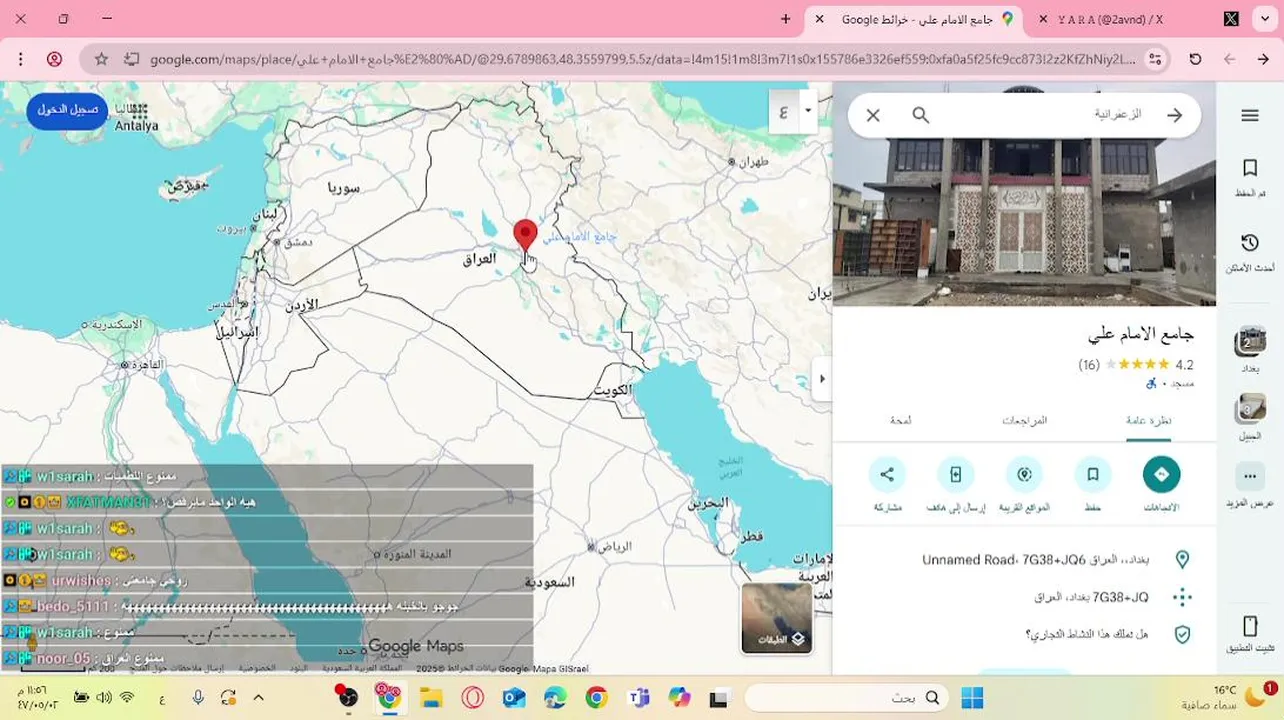Open Microsoft Edge from the taskbar
1284x720 pixels.
point(555,697)
